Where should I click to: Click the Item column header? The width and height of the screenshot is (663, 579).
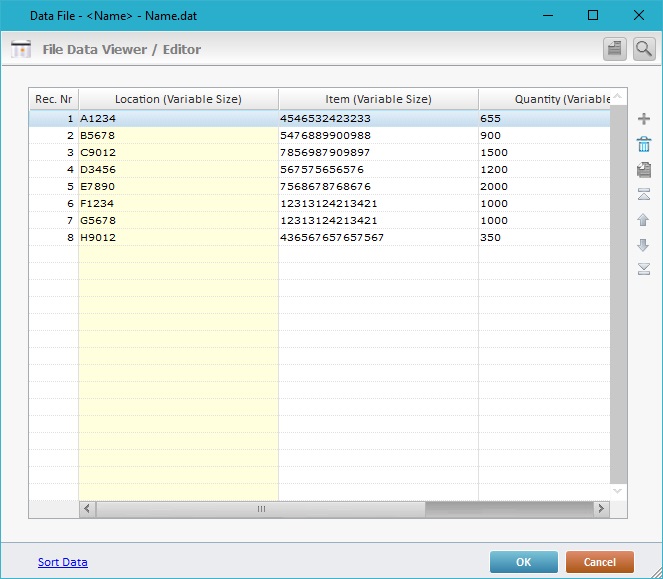pyautogui.click(x=378, y=99)
